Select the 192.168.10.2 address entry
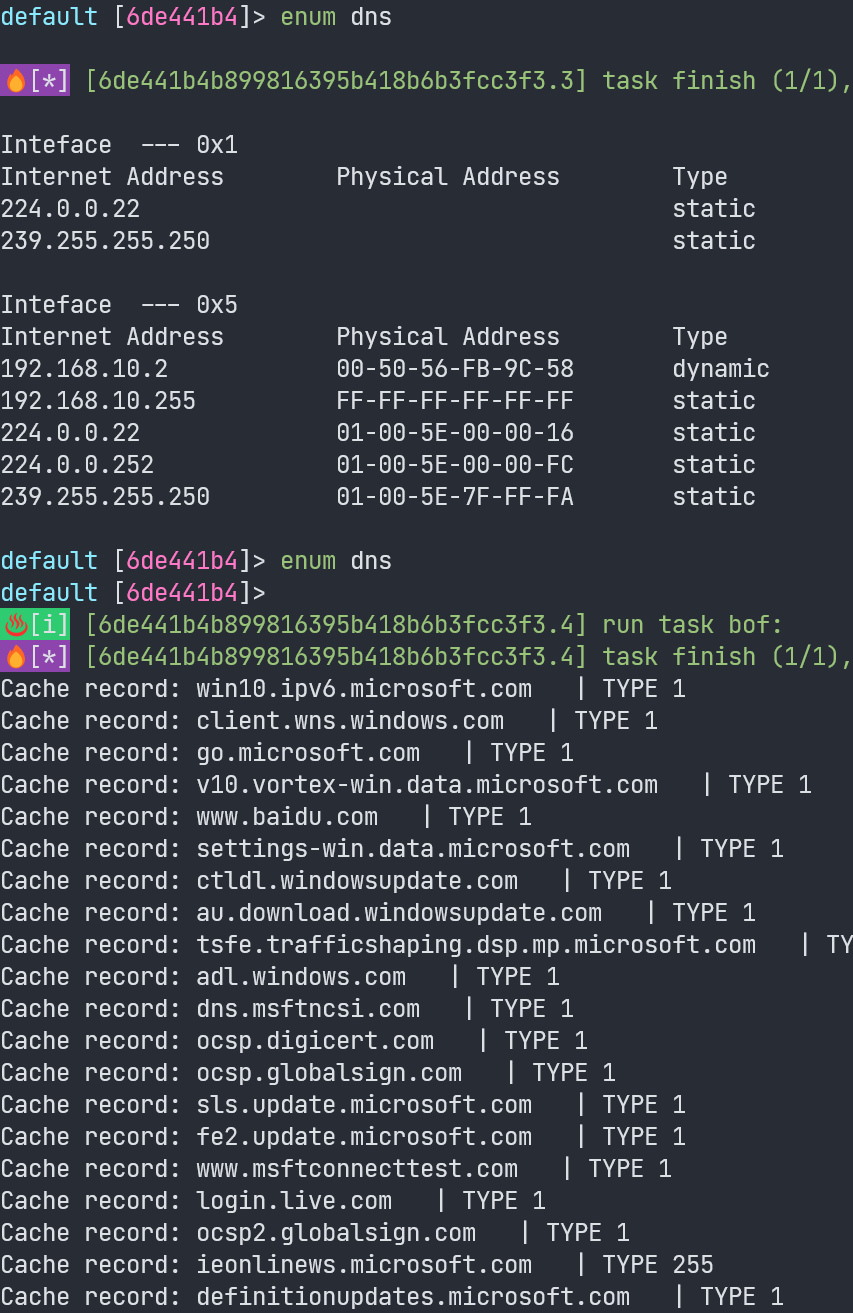The image size is (853, 1313). pos(84,369)
